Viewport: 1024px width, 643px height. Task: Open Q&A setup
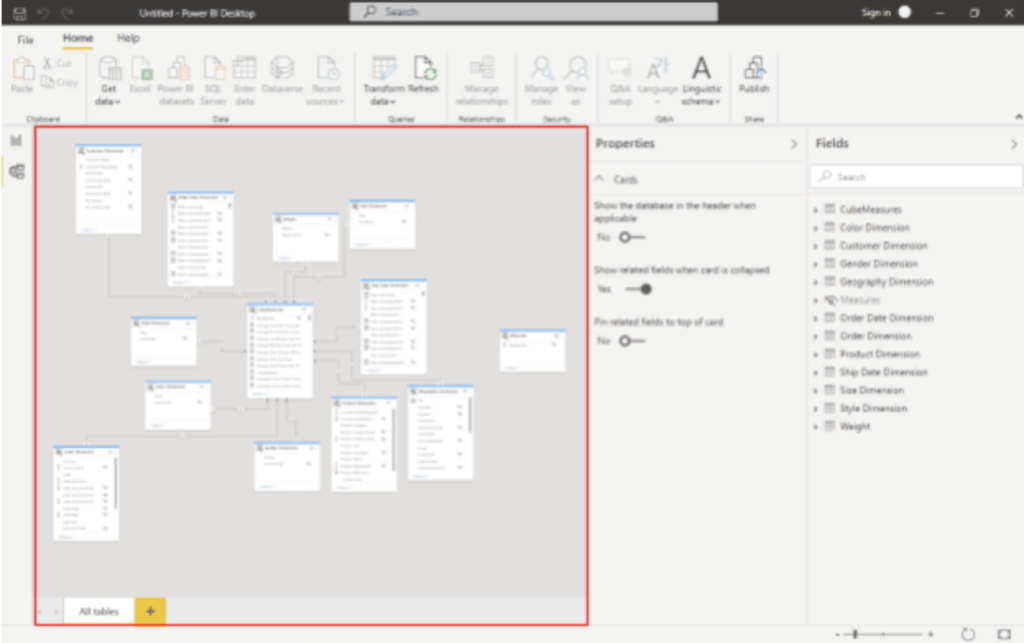[x=620, y=81]
